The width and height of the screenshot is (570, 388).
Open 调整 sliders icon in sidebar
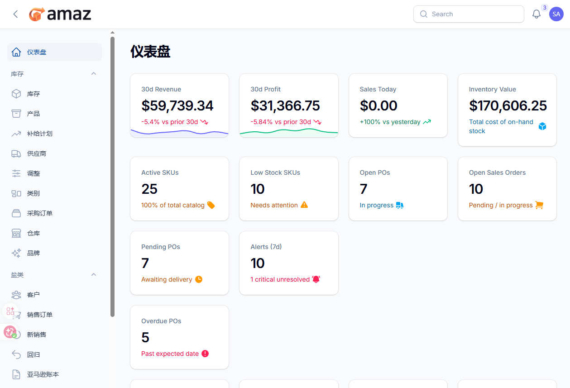coord(16,173)
